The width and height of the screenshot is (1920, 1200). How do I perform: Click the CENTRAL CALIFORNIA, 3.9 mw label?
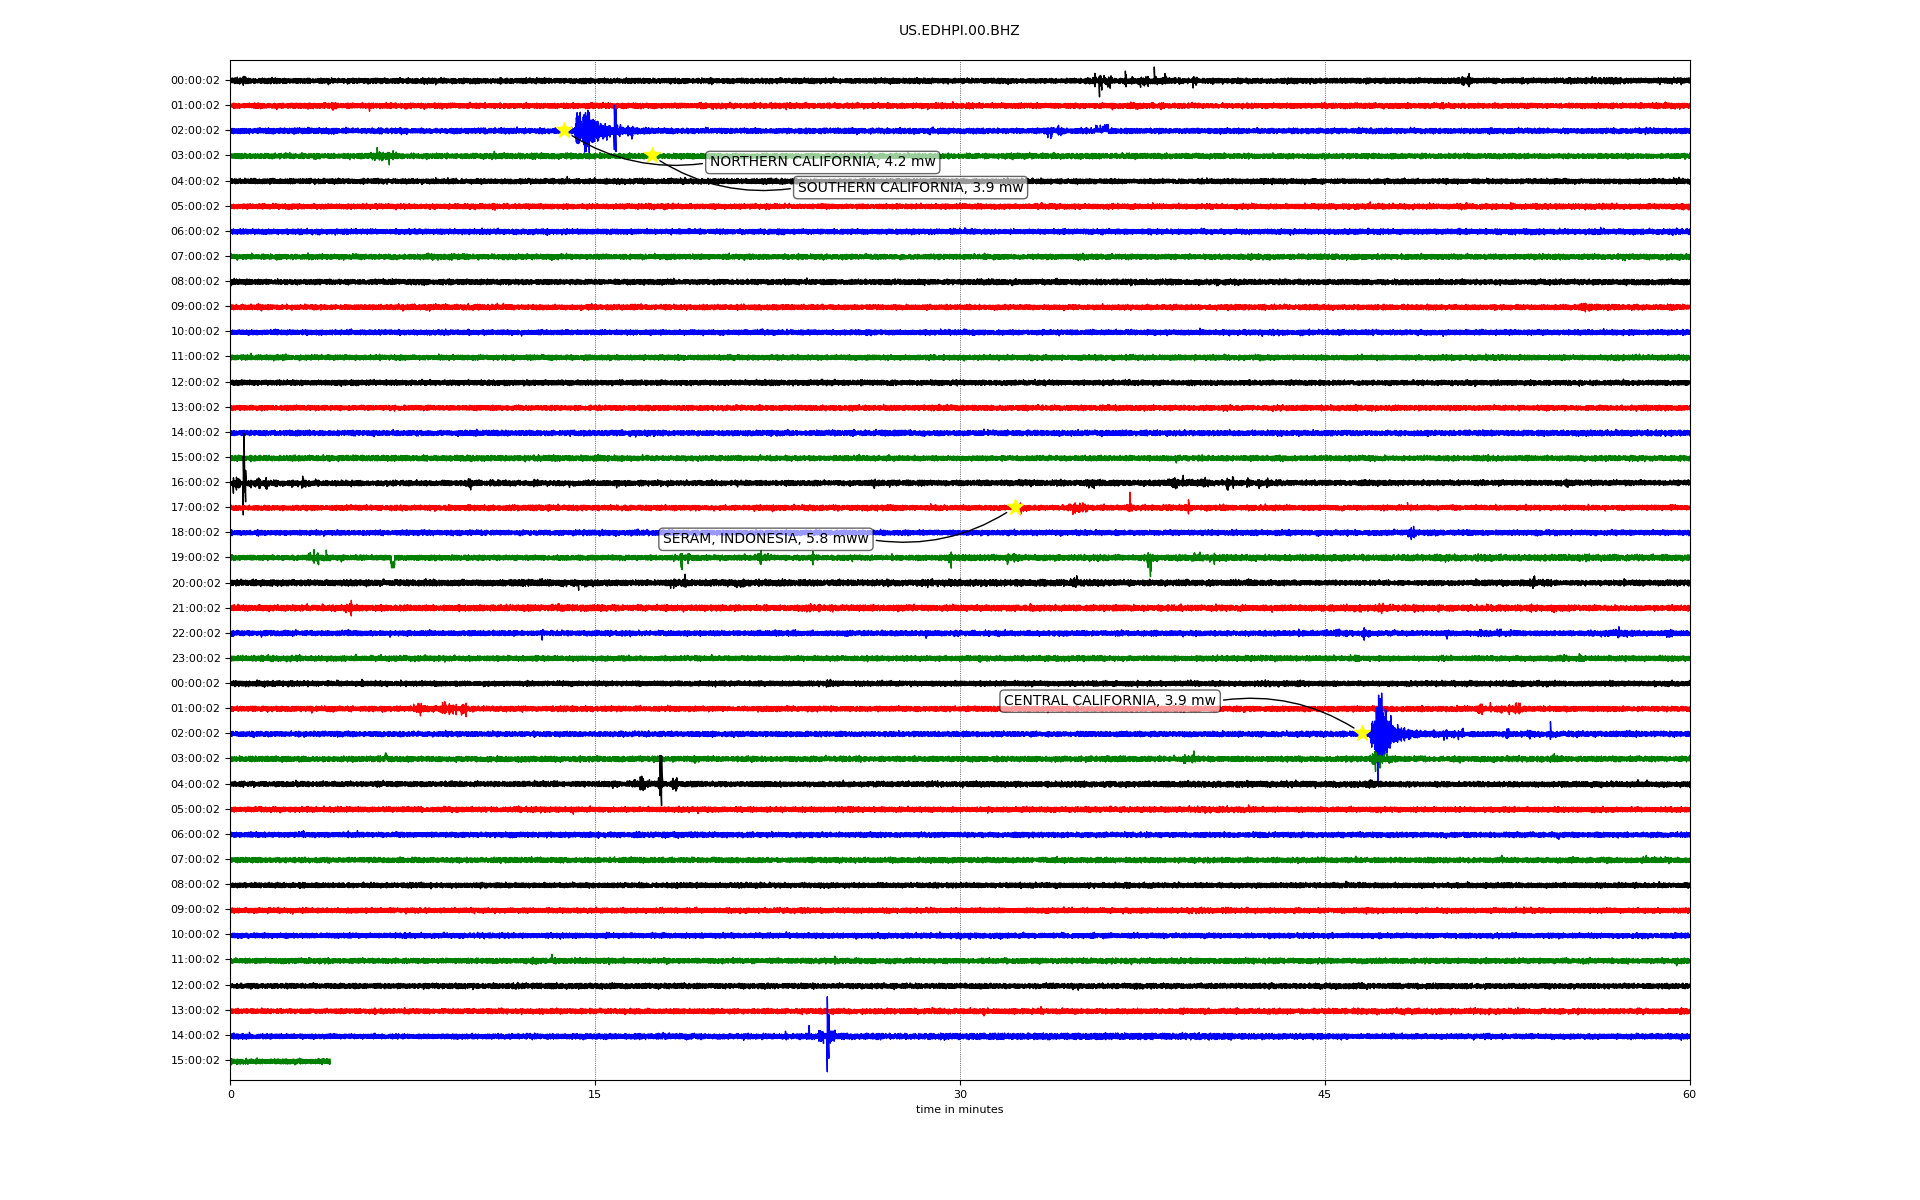click(x=1109, y=701)
